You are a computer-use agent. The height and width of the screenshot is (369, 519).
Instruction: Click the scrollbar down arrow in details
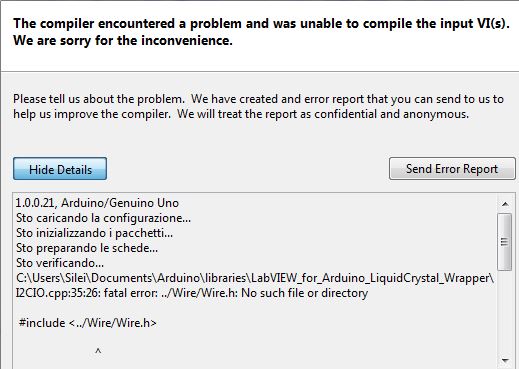pos(505,360)
